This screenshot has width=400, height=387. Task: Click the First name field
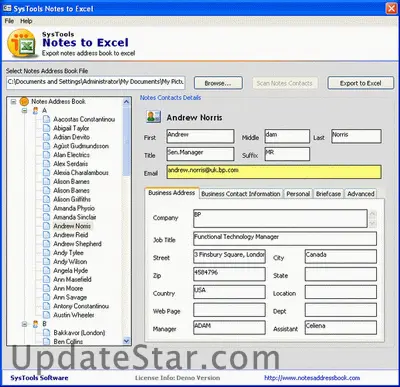pyautogui.click(x=200, y=136)
